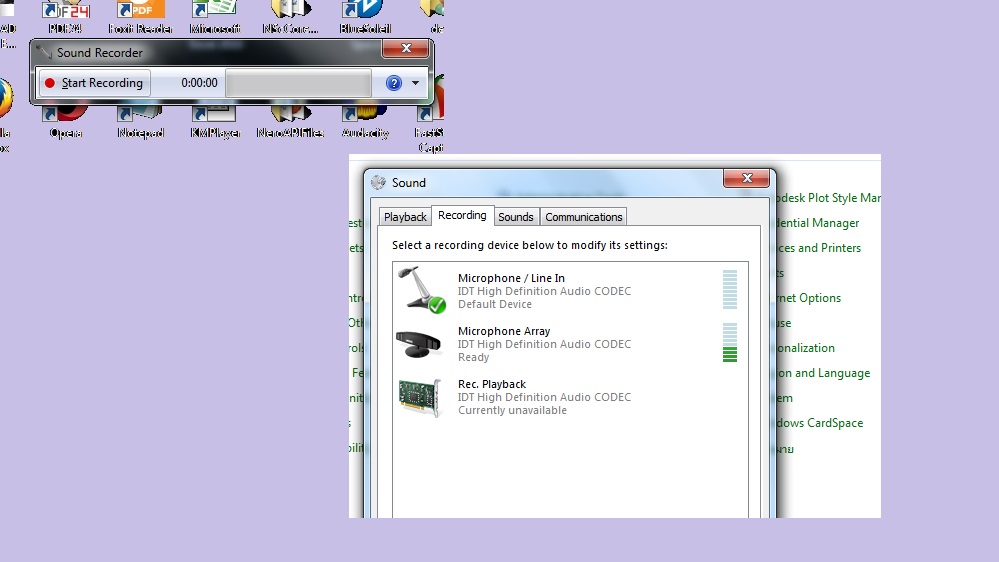Open the PDF24 desktop shortcut

coord(65,18)
